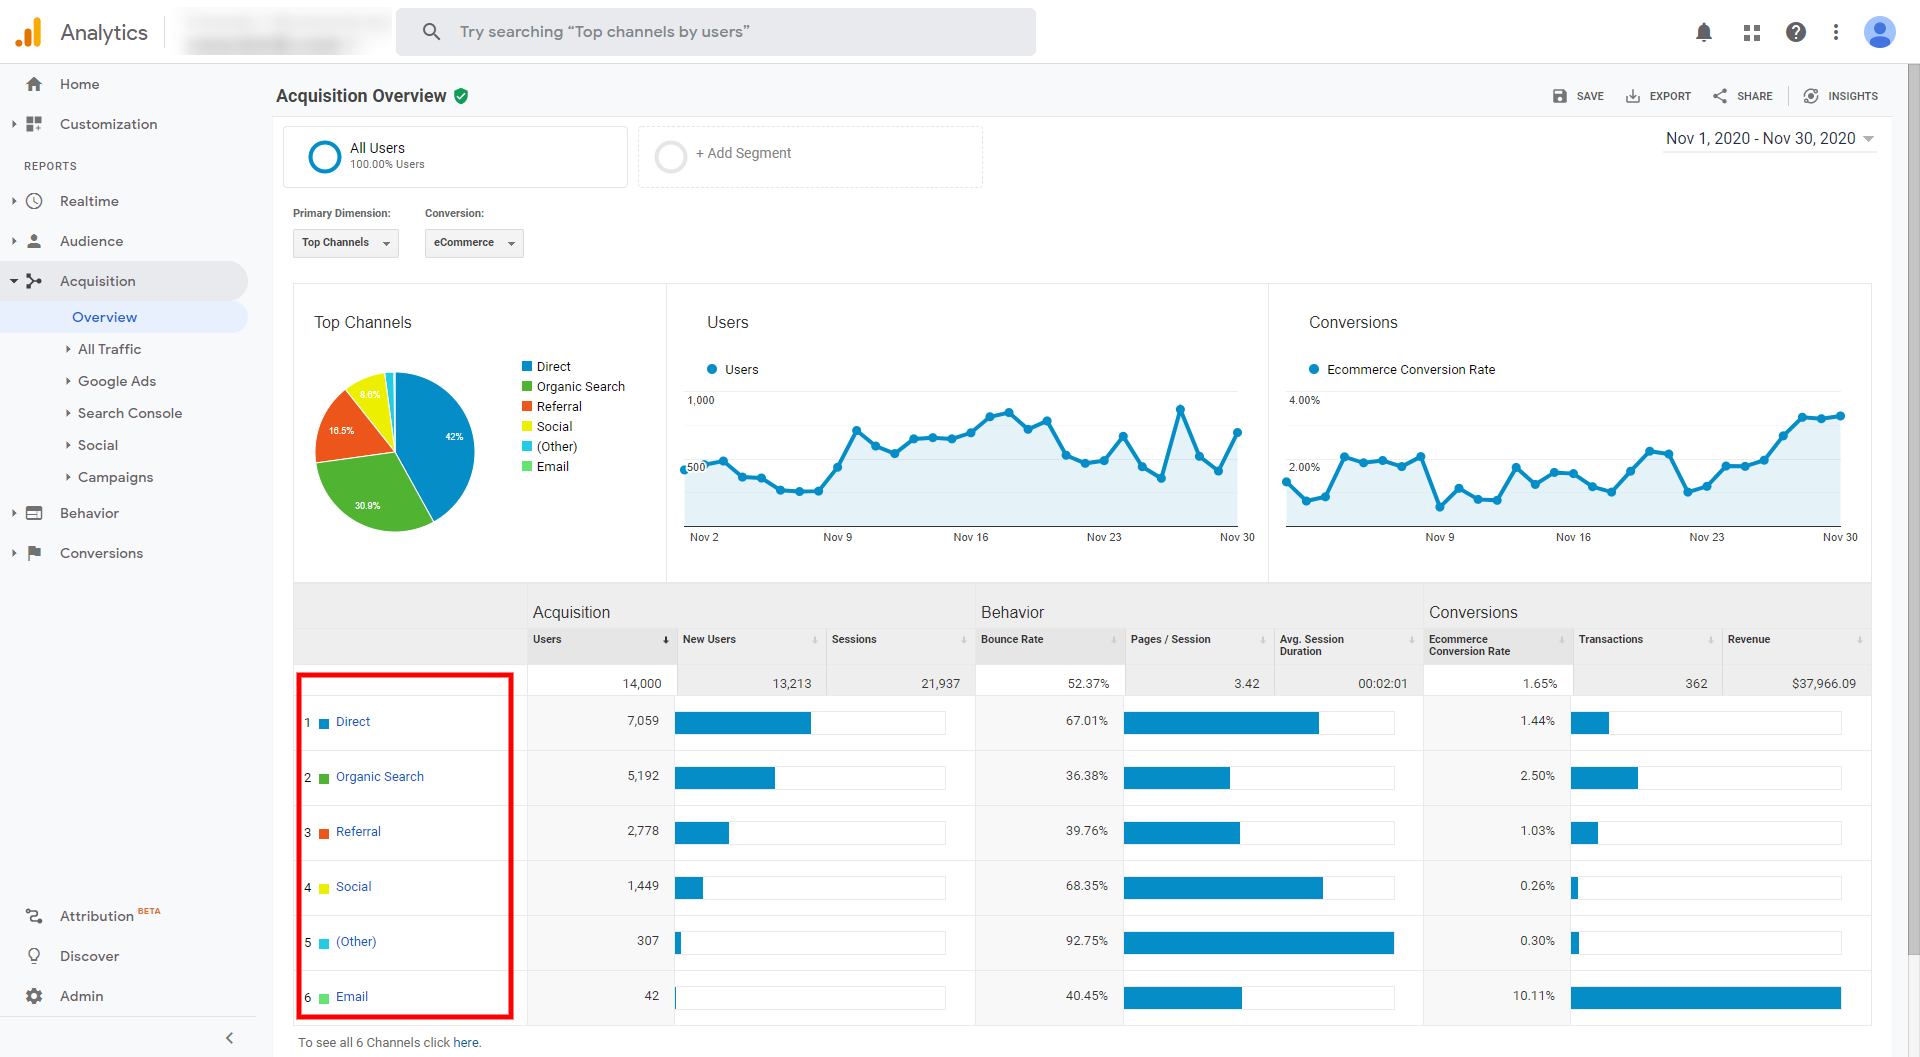The image size is (1920, 1057).
Task: Open the Referral channel link
Action: tap(358, 832)
